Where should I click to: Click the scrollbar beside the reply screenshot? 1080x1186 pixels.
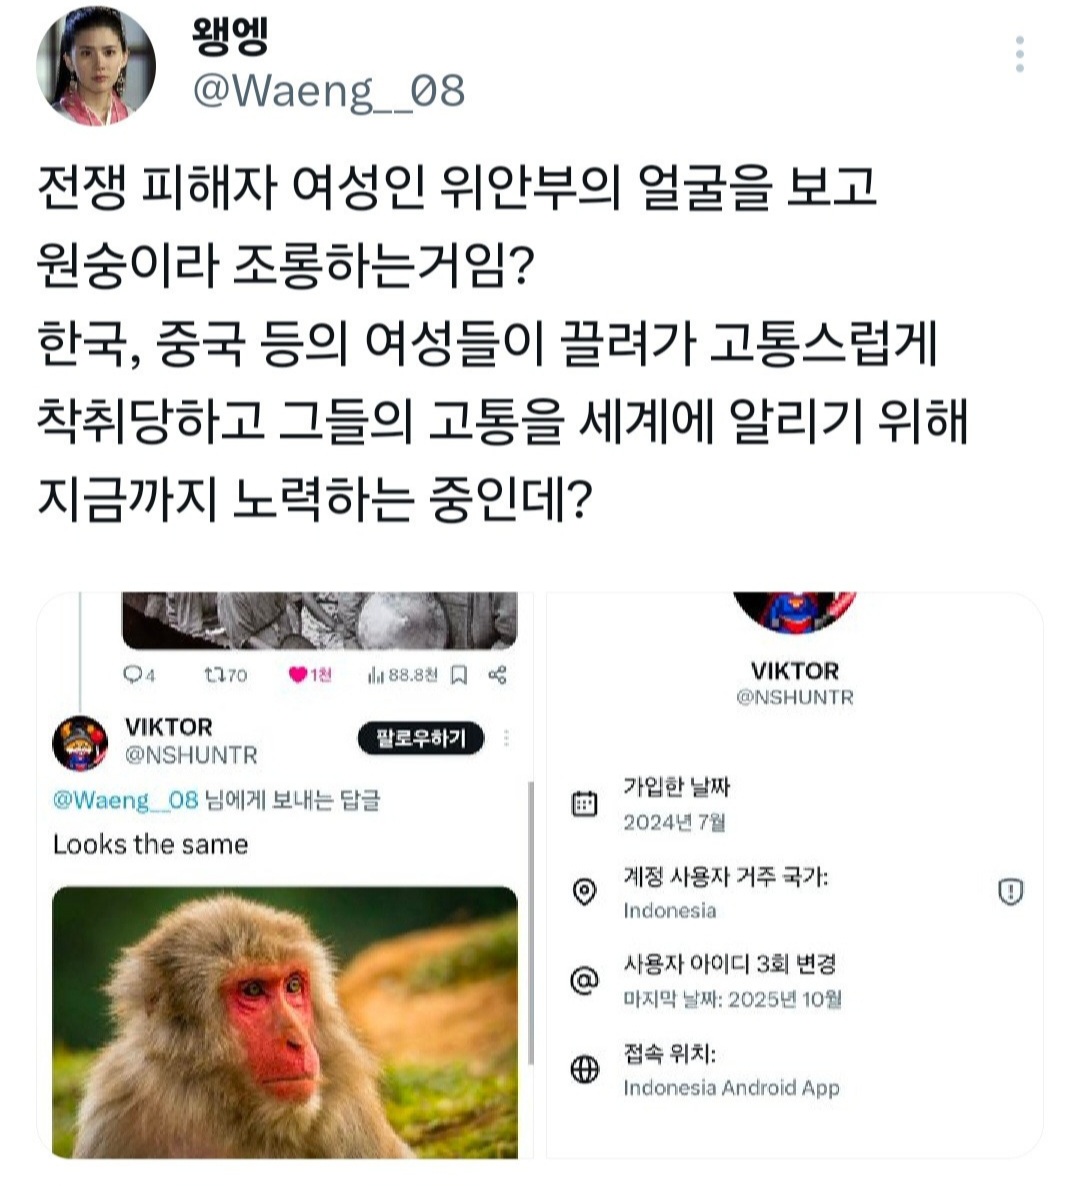point(530,923)
